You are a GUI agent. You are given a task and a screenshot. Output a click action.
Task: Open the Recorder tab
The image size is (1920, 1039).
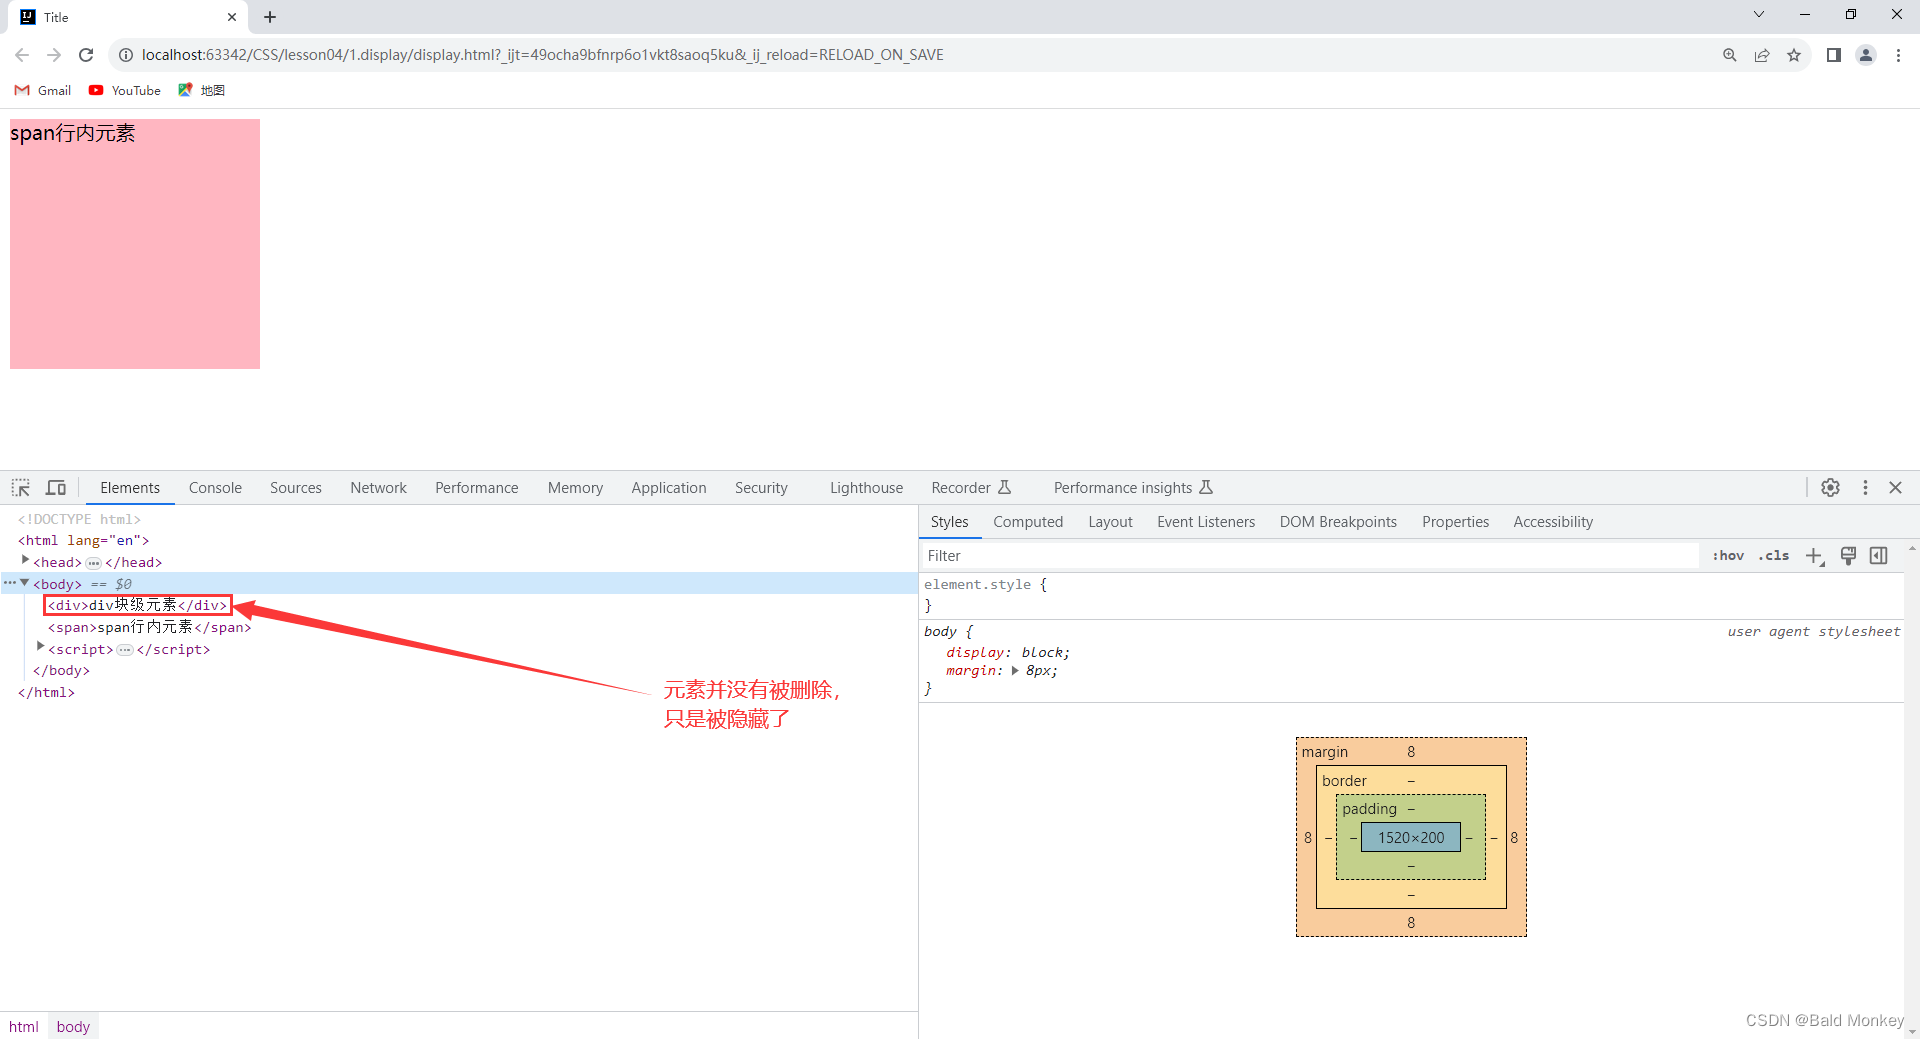pyautogui.click(x=971, y=487)
